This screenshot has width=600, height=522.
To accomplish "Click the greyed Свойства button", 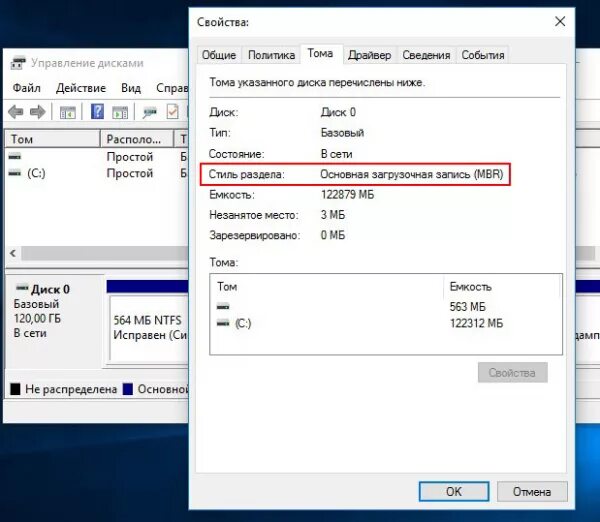I will 512,372.
